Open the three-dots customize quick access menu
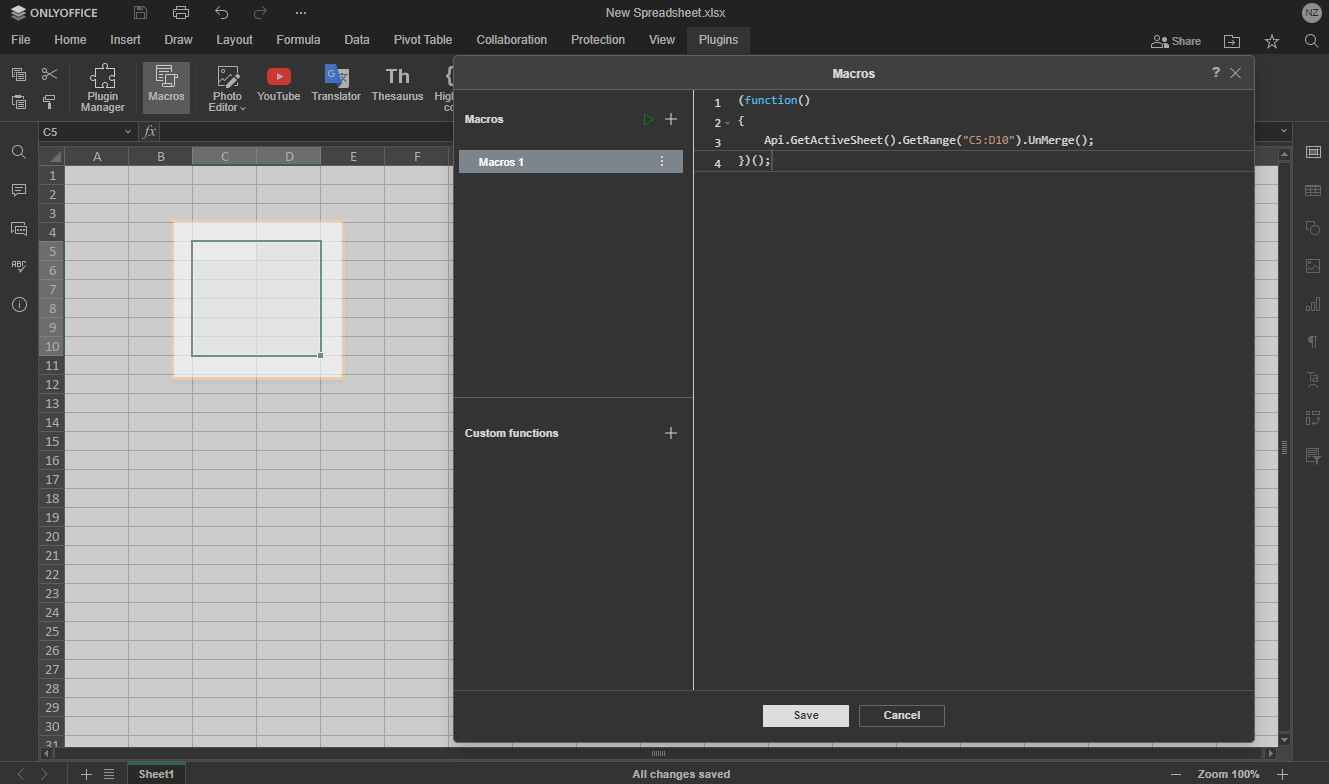This screenshot has width=1329, height=784. (x=301, y=13)
